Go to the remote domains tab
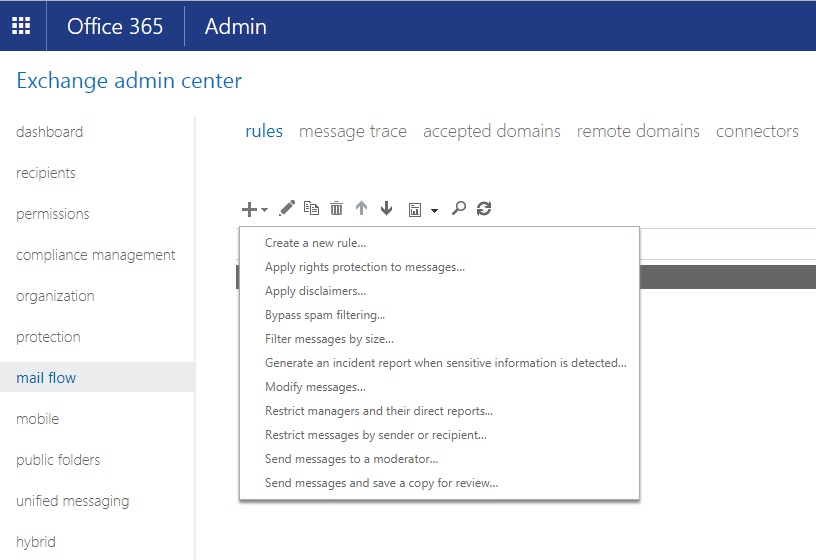The image size is (816, 560). 638,131
